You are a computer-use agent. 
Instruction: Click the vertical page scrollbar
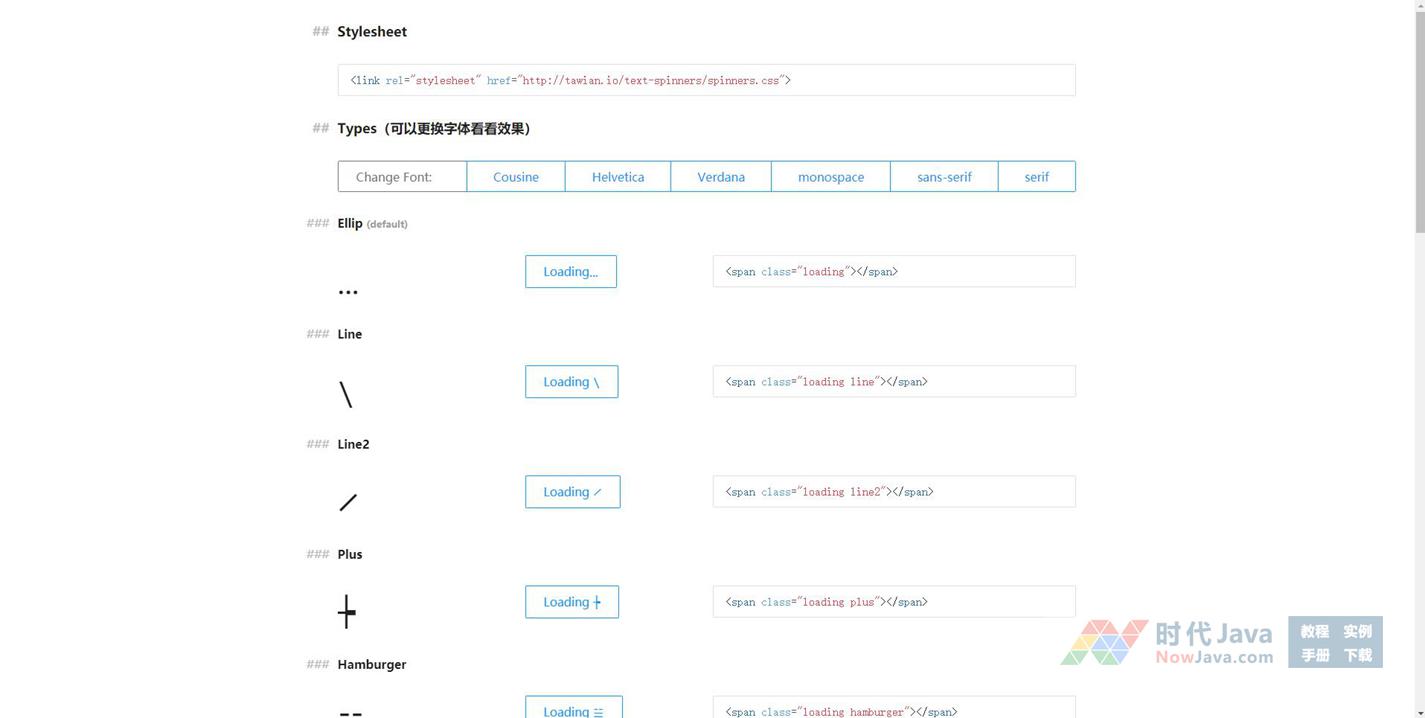click(x=1419, y=120)
